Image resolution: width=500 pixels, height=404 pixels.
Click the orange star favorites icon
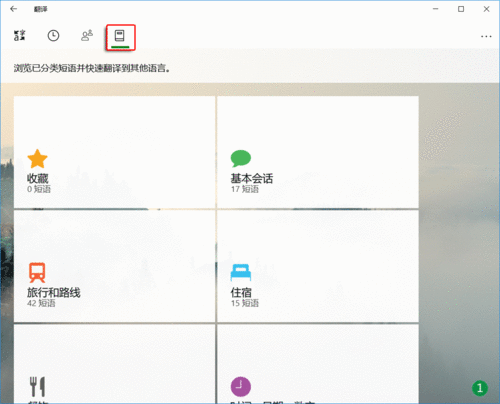click(x=37, y=159)
